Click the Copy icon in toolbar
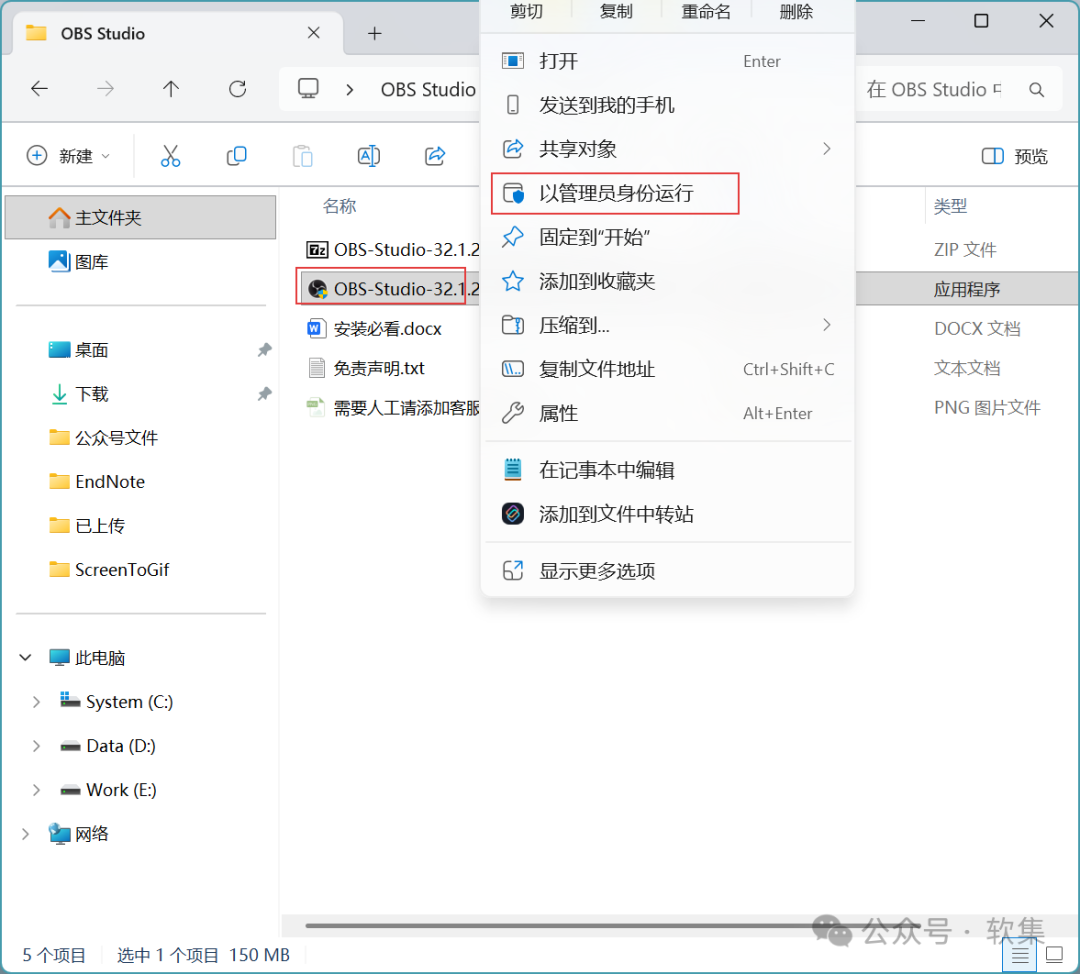 click(236, 156)
